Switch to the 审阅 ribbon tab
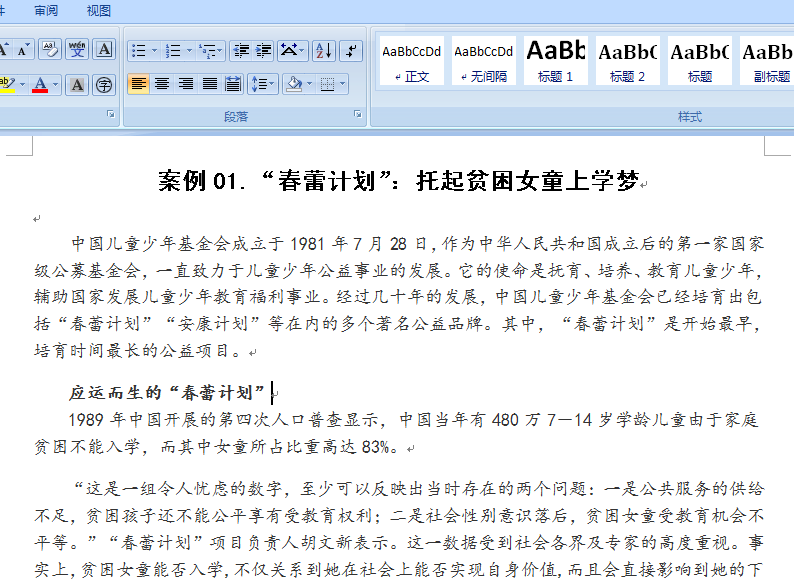This screenshot has height=586, width=794. point(46,11)
